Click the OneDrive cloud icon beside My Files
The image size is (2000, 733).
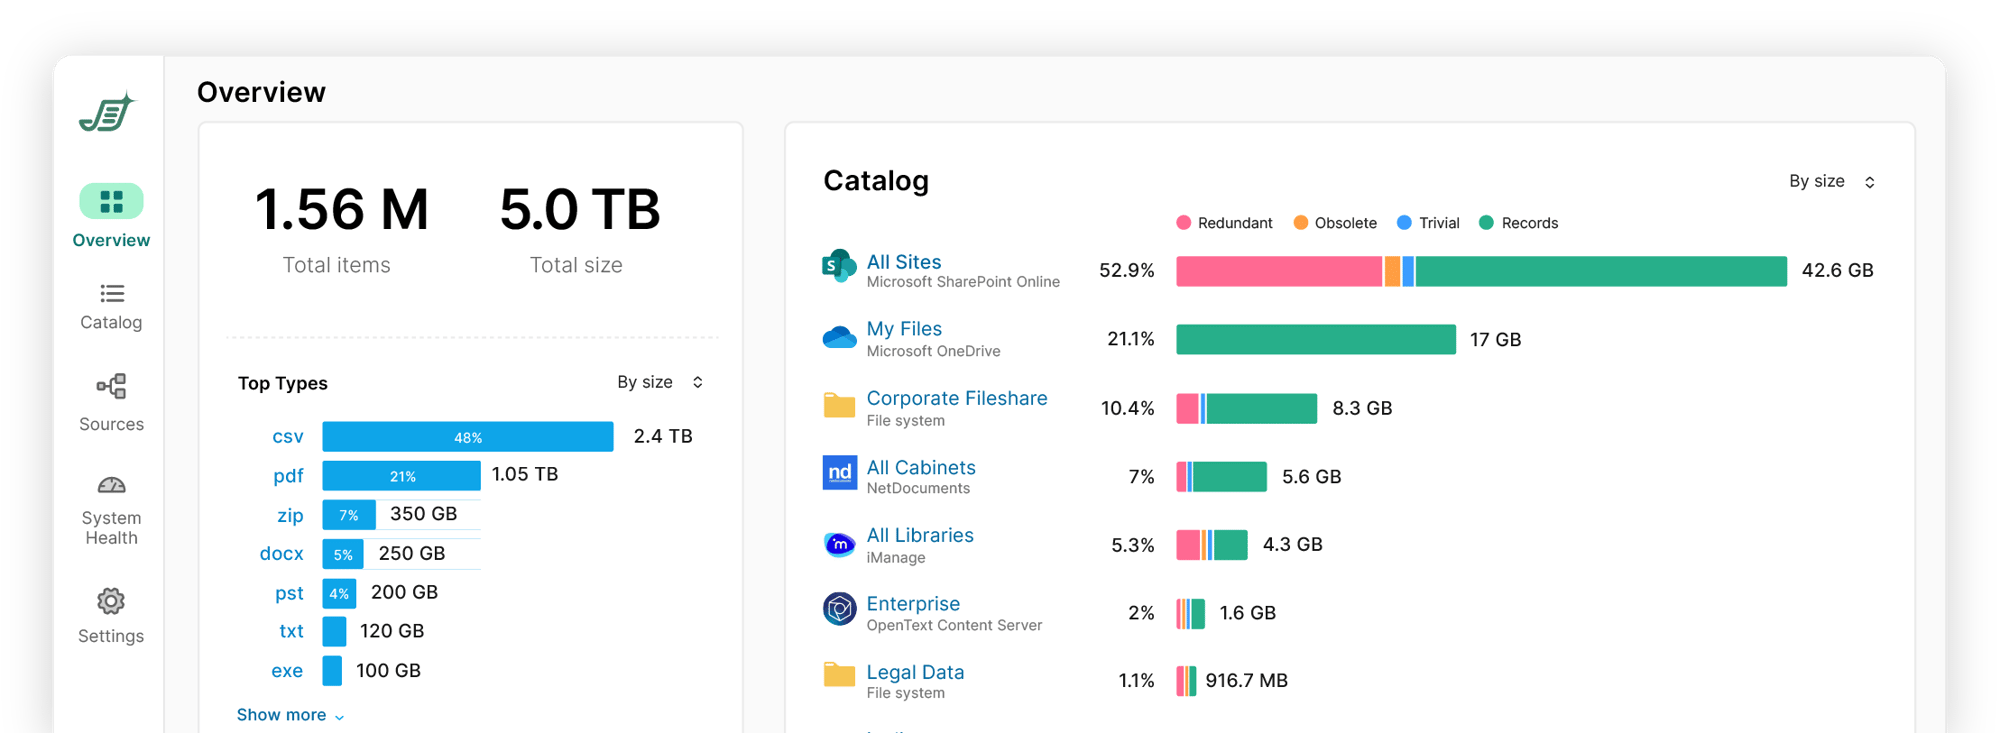tap(839, 337)
